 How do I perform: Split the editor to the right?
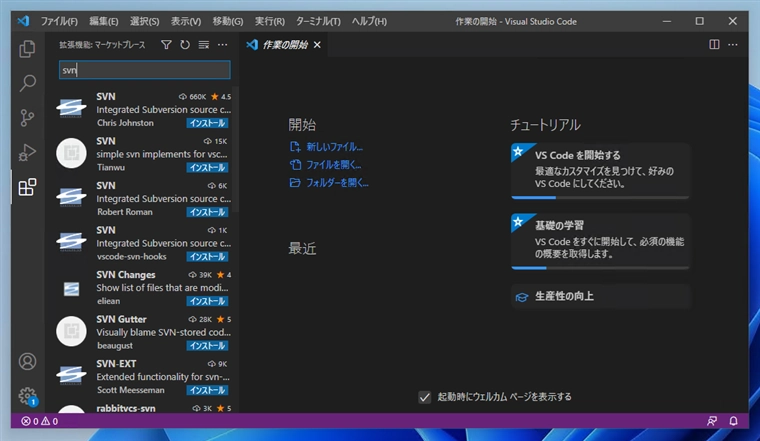[714, 45]
